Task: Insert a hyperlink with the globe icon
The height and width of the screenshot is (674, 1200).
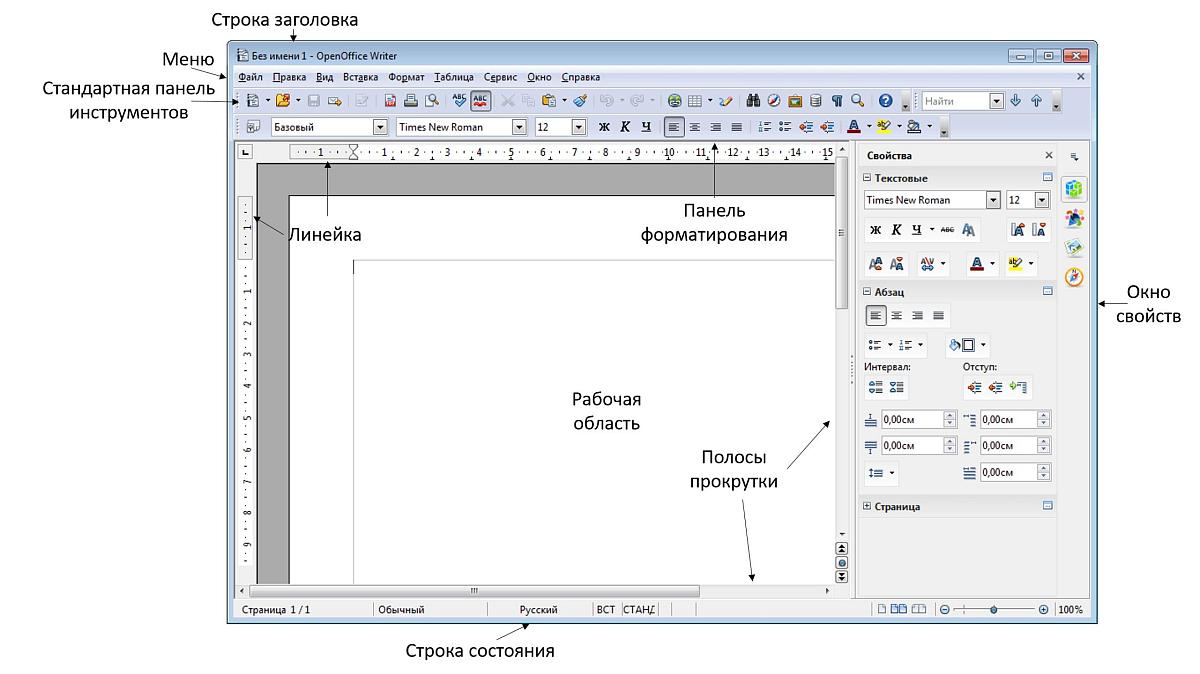Action: click(675, 101)
